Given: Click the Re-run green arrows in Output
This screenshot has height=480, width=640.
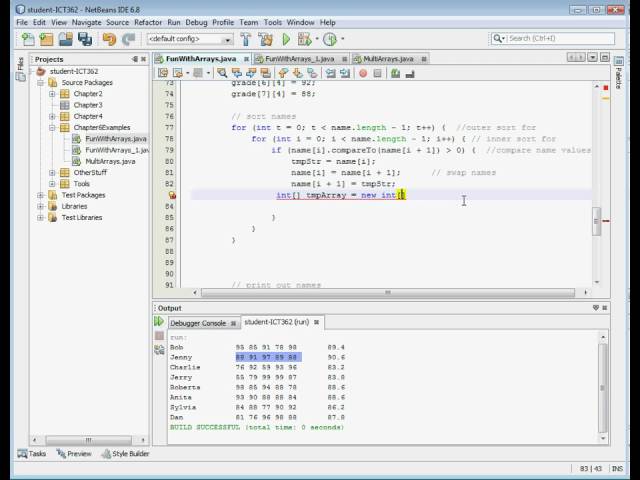Looking at the screenshot, I should [x=159, y=322].
